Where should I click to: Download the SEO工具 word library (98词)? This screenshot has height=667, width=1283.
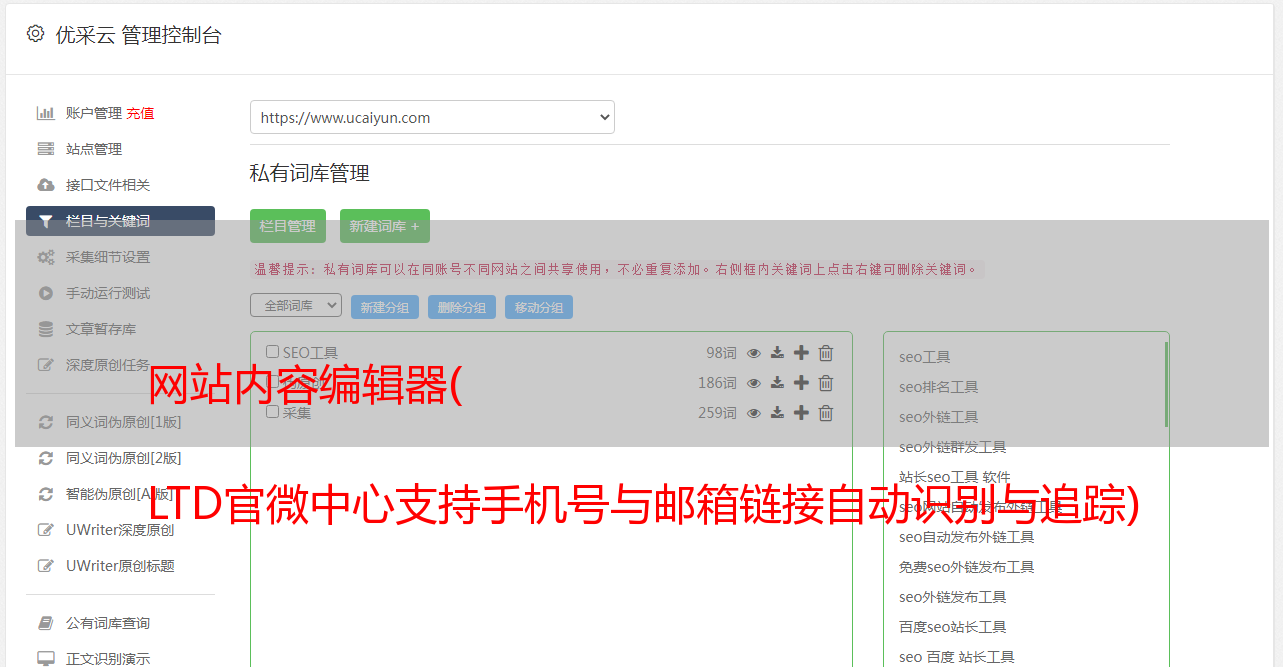pos(777,353)
